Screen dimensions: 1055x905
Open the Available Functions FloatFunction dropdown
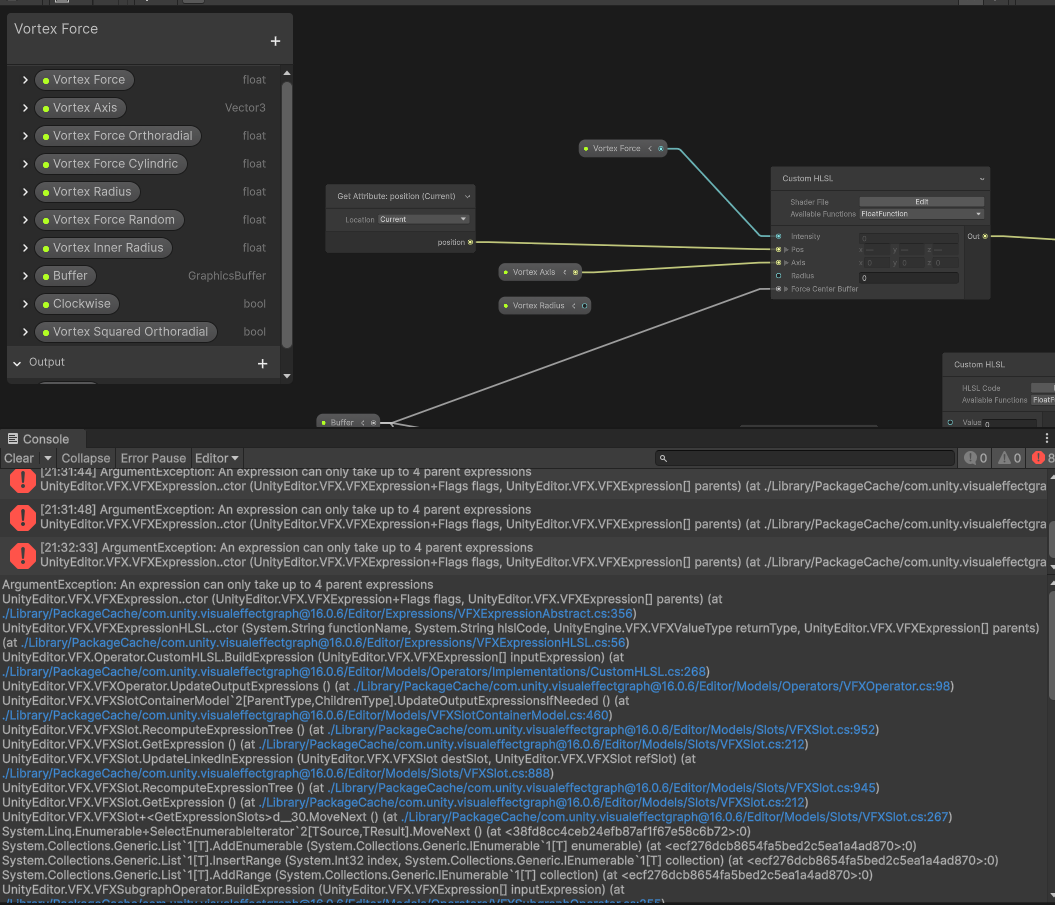pyautogui.click(x=921, y=214)
